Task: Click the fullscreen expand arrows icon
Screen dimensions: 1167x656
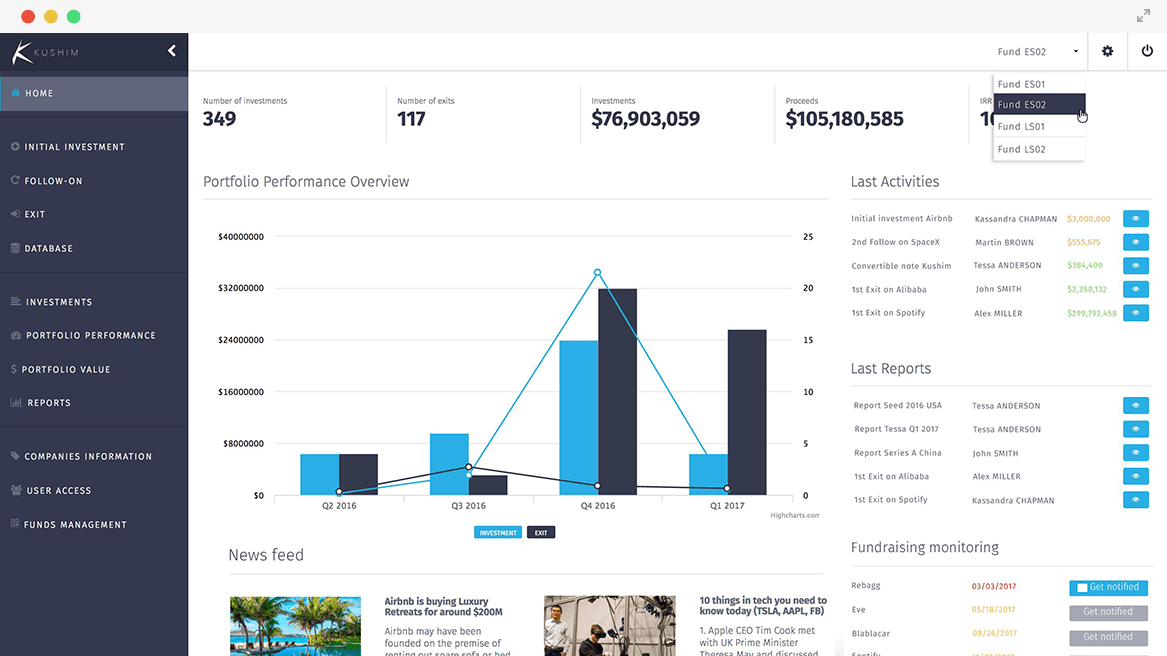Action: point(1143,16)
